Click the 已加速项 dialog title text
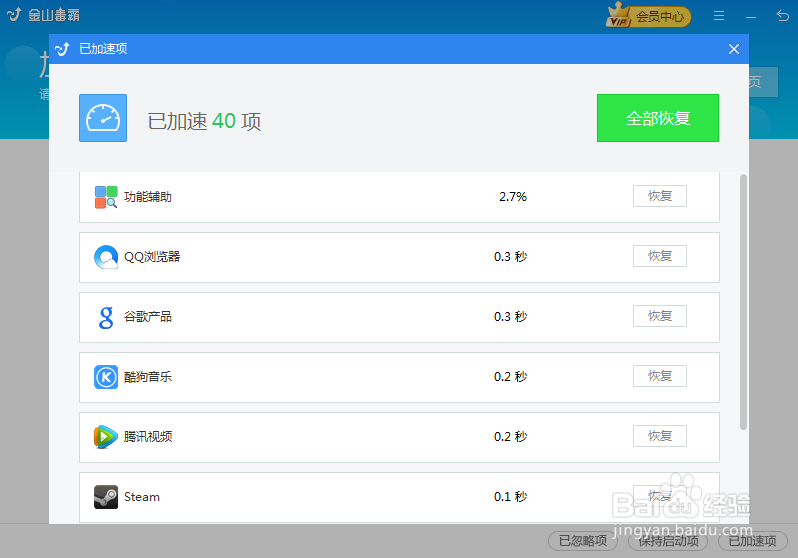This screenshot has width=798, height=558. coord(103,49)
